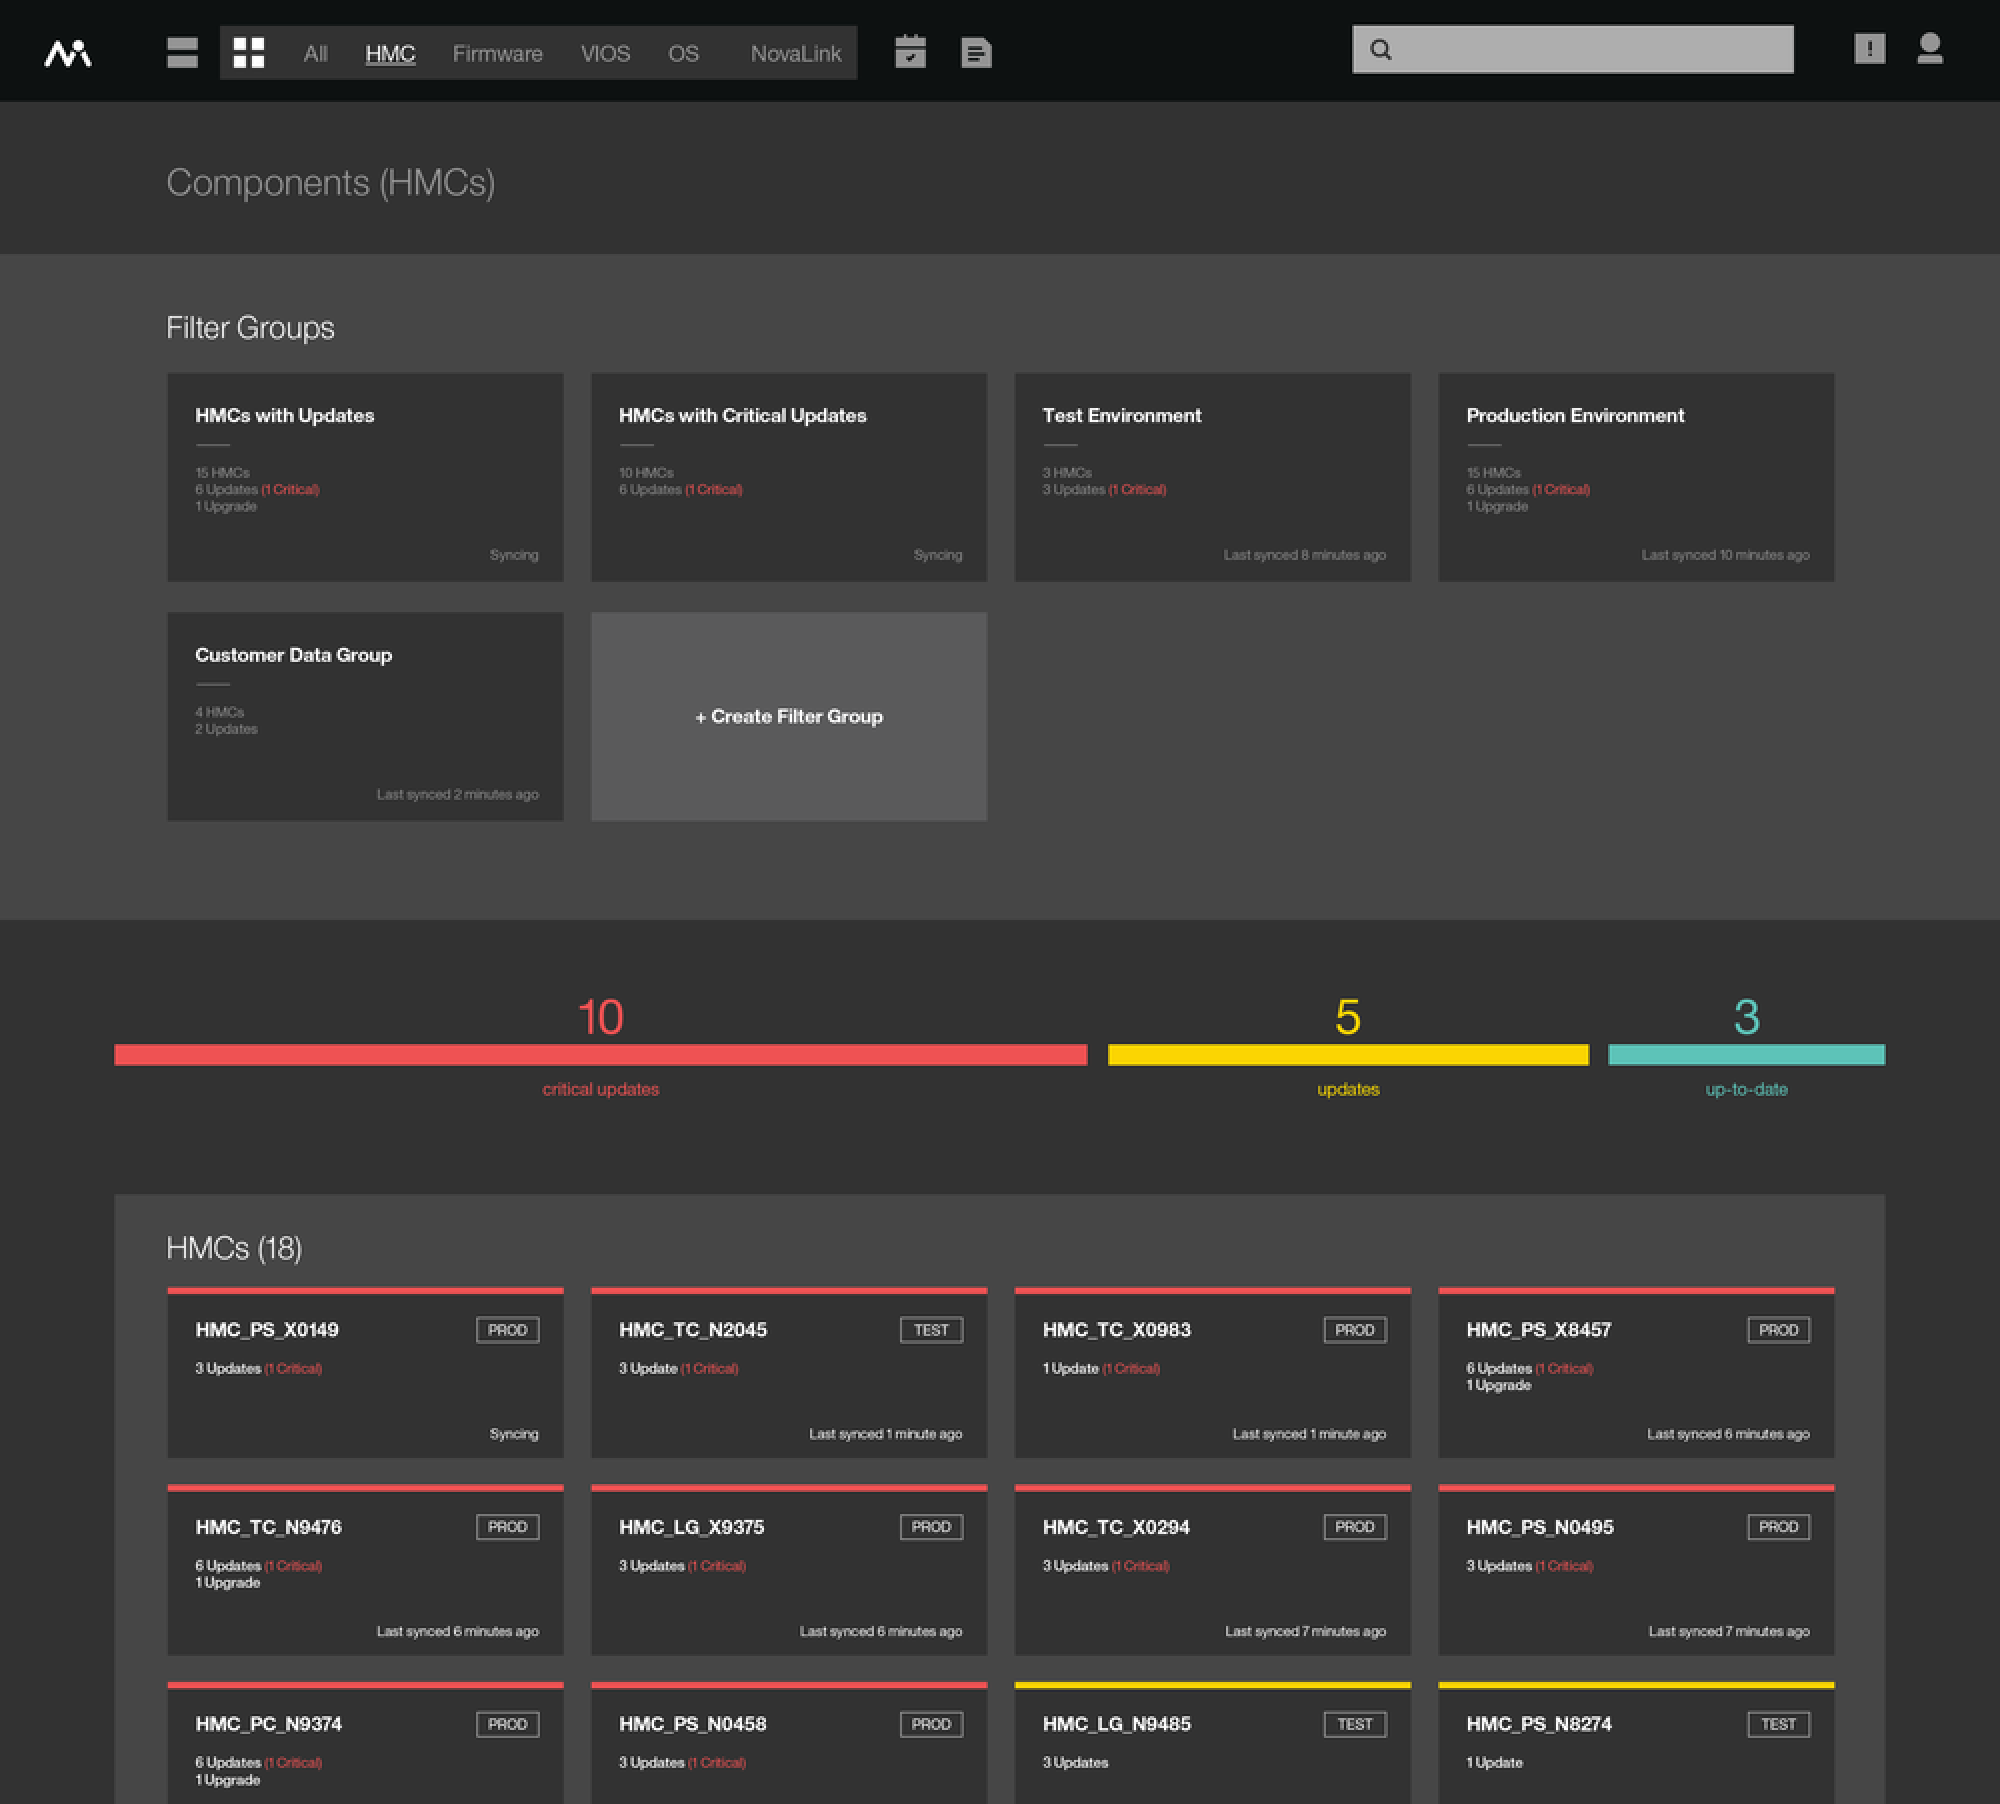Switch to the VIOS tab

pos(605,54)
